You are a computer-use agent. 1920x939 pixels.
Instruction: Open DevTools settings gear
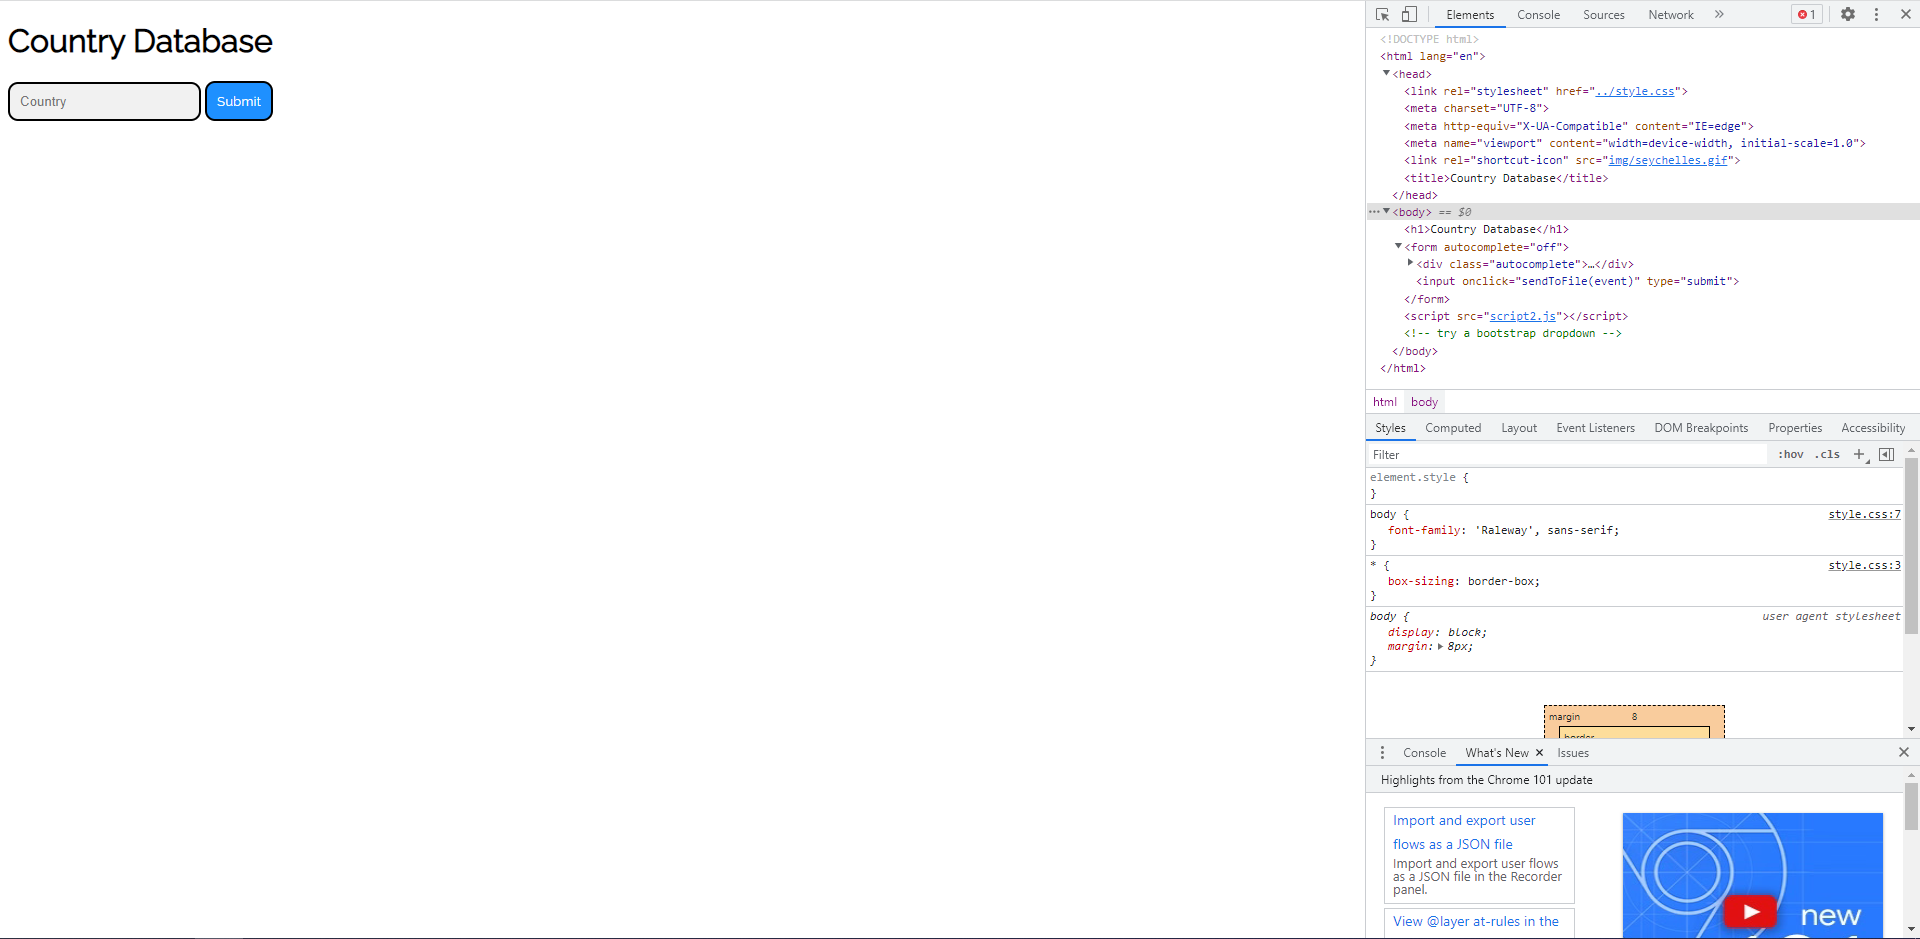point(1847,14)
